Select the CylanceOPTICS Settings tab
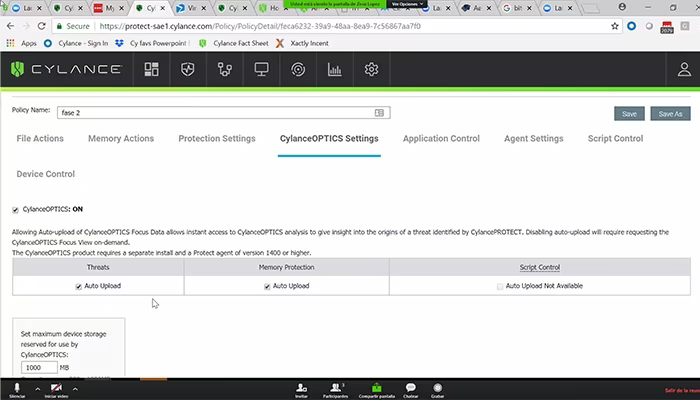The image size is (700, 400). [329, 139]
